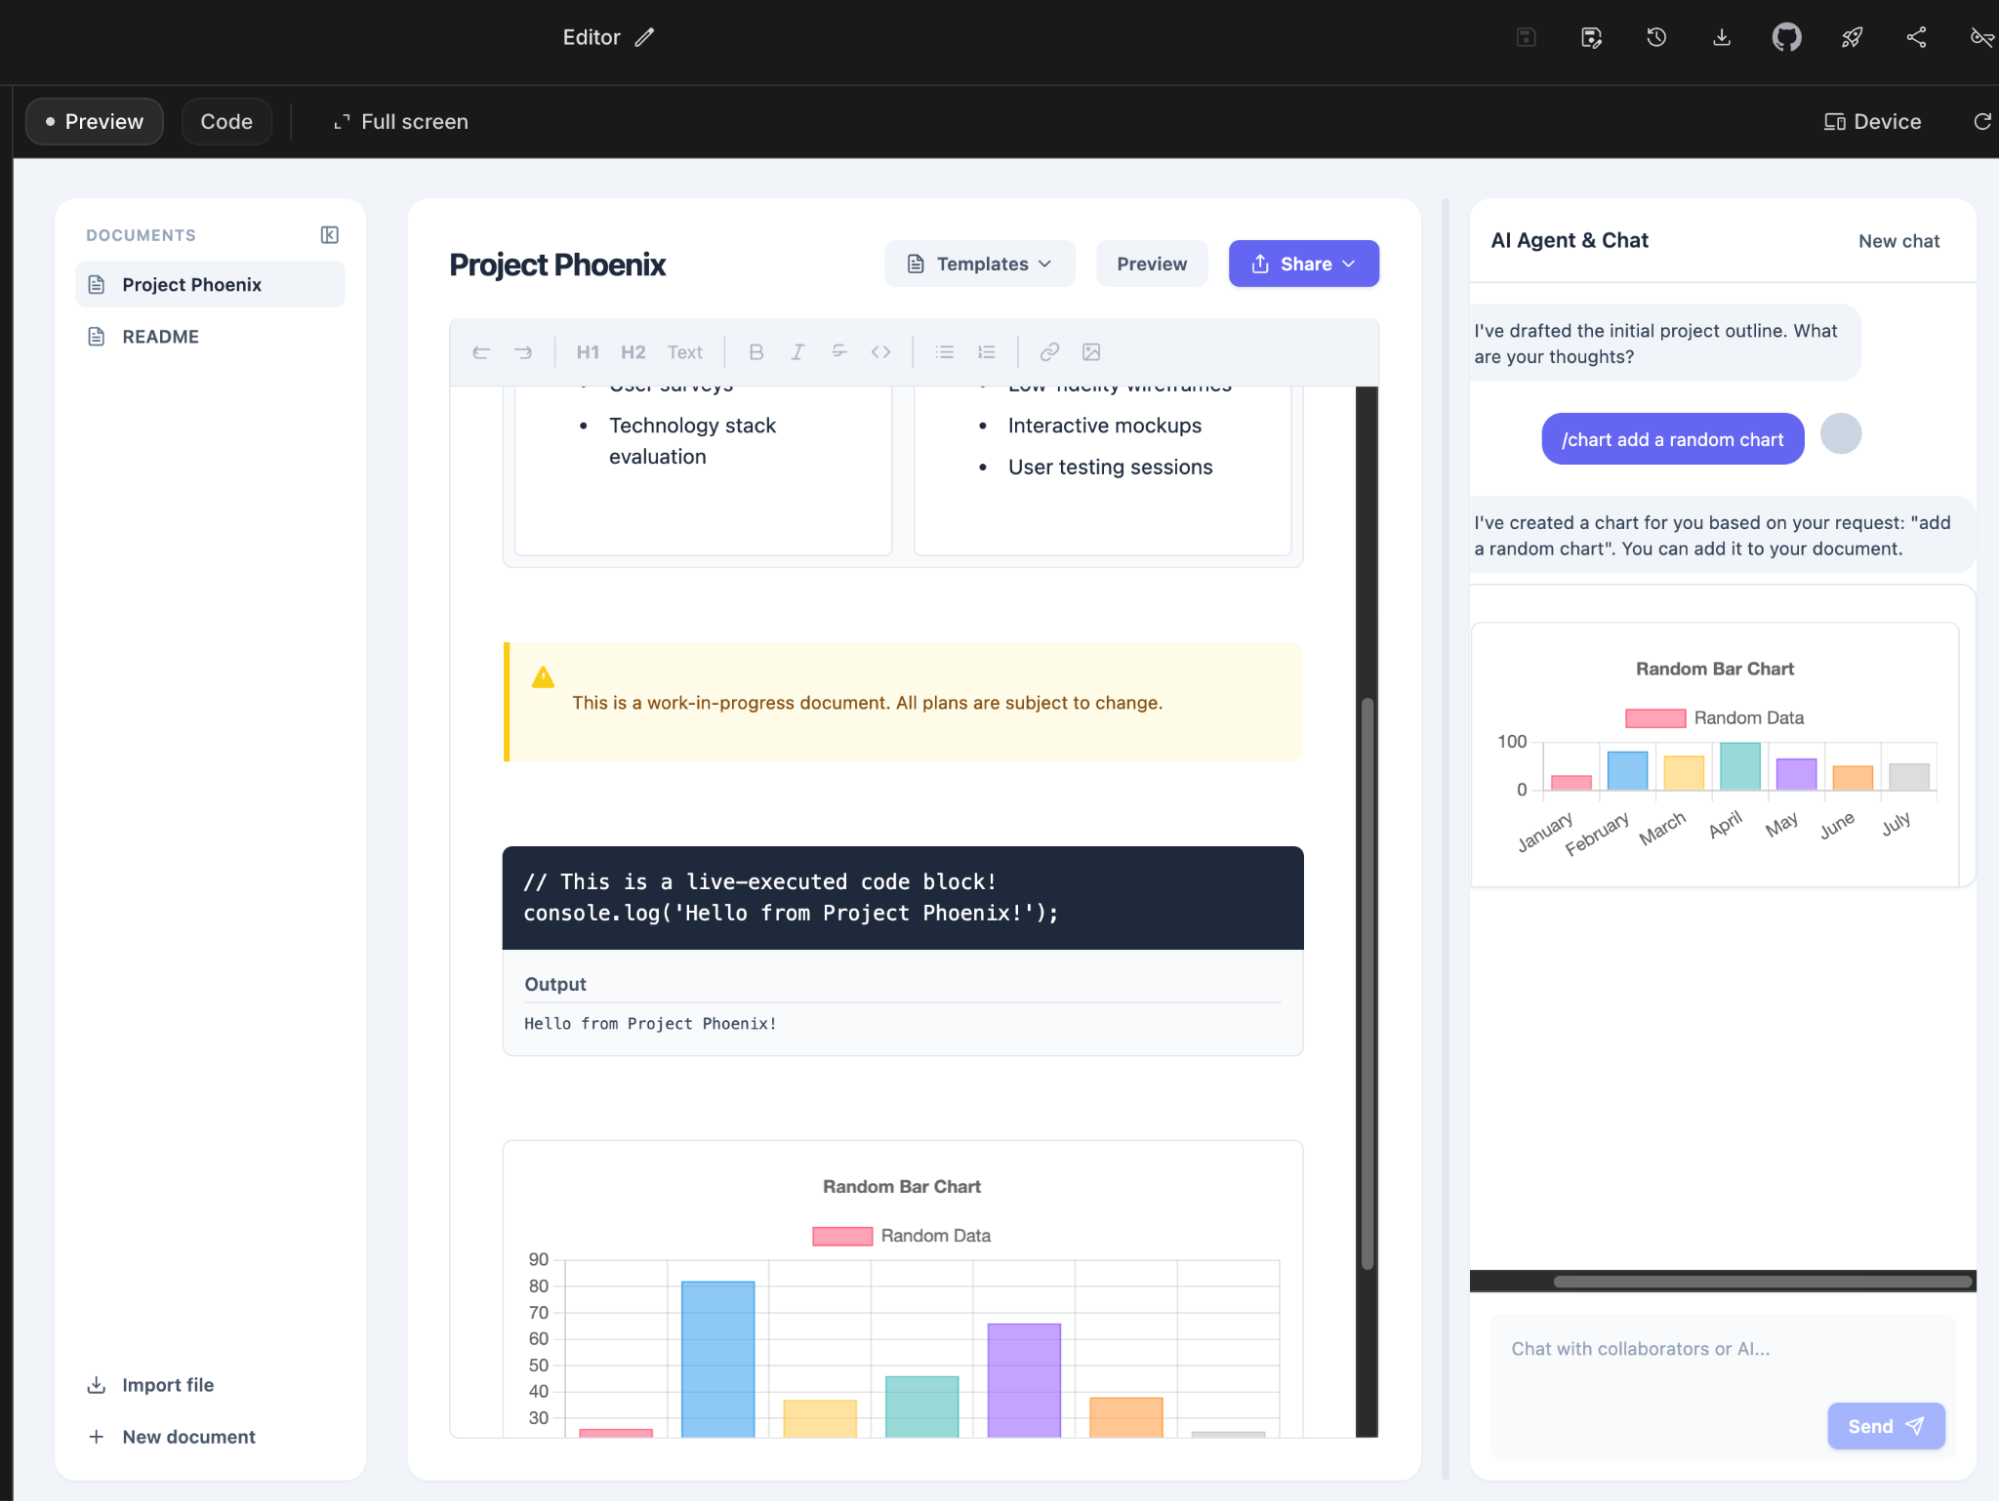Screen dimensions: 1999x1502
Task: Click the Send button
Action: coord(1885,1426)
